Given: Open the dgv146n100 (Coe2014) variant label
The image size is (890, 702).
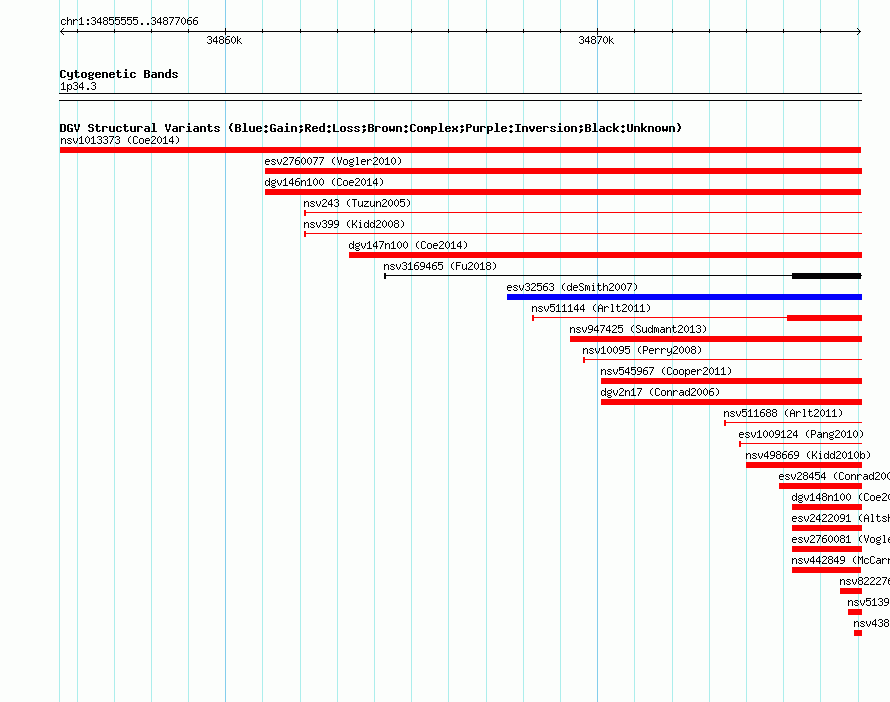Looking at the screenshot, I should tap(324, 182).
